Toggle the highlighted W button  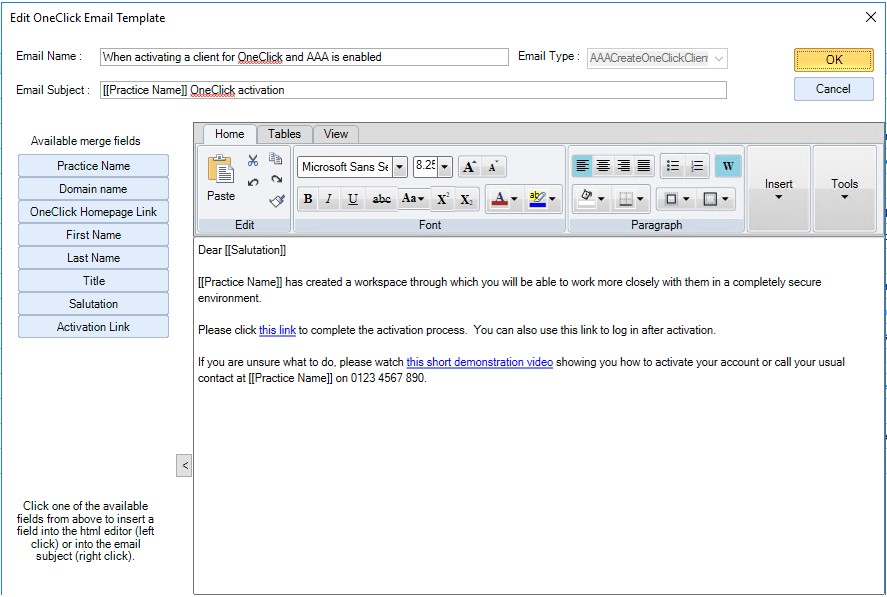point(727,166)
